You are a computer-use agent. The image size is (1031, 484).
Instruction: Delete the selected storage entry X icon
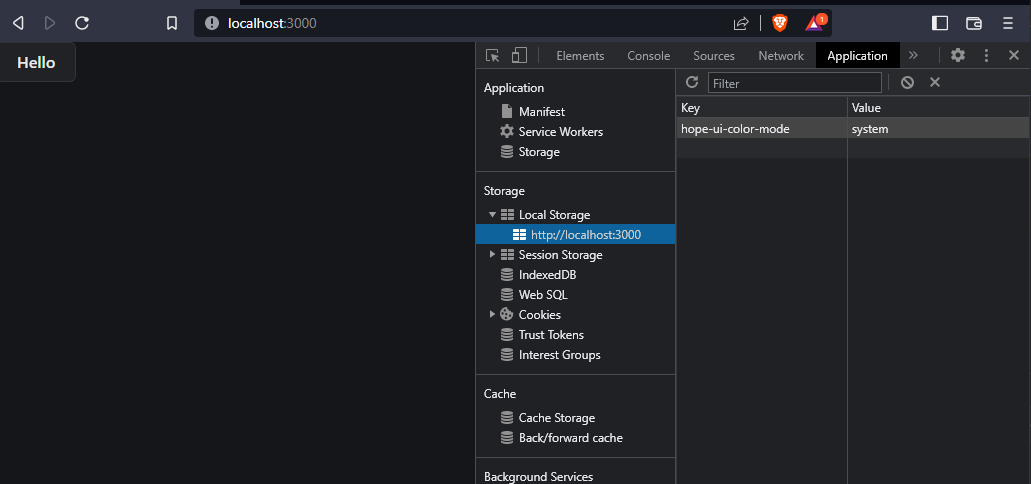[935, 82]
